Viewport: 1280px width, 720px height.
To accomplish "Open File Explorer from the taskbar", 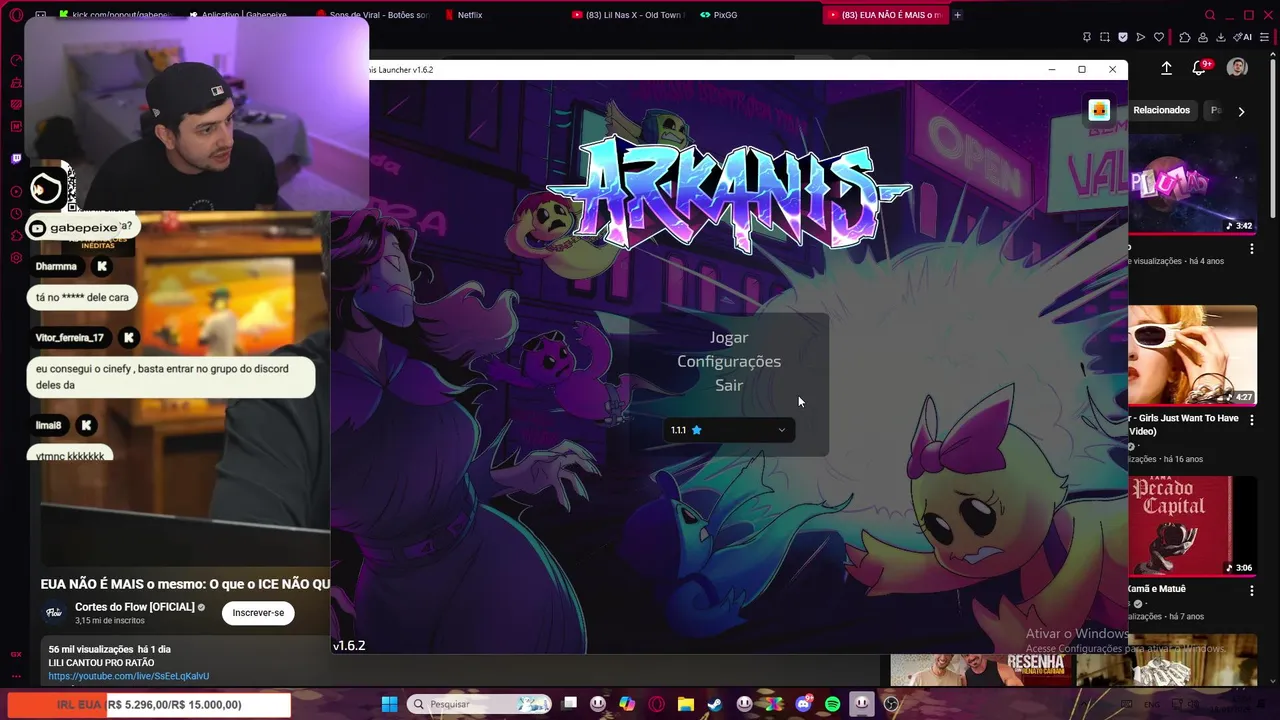I will [x=686, y=704].
